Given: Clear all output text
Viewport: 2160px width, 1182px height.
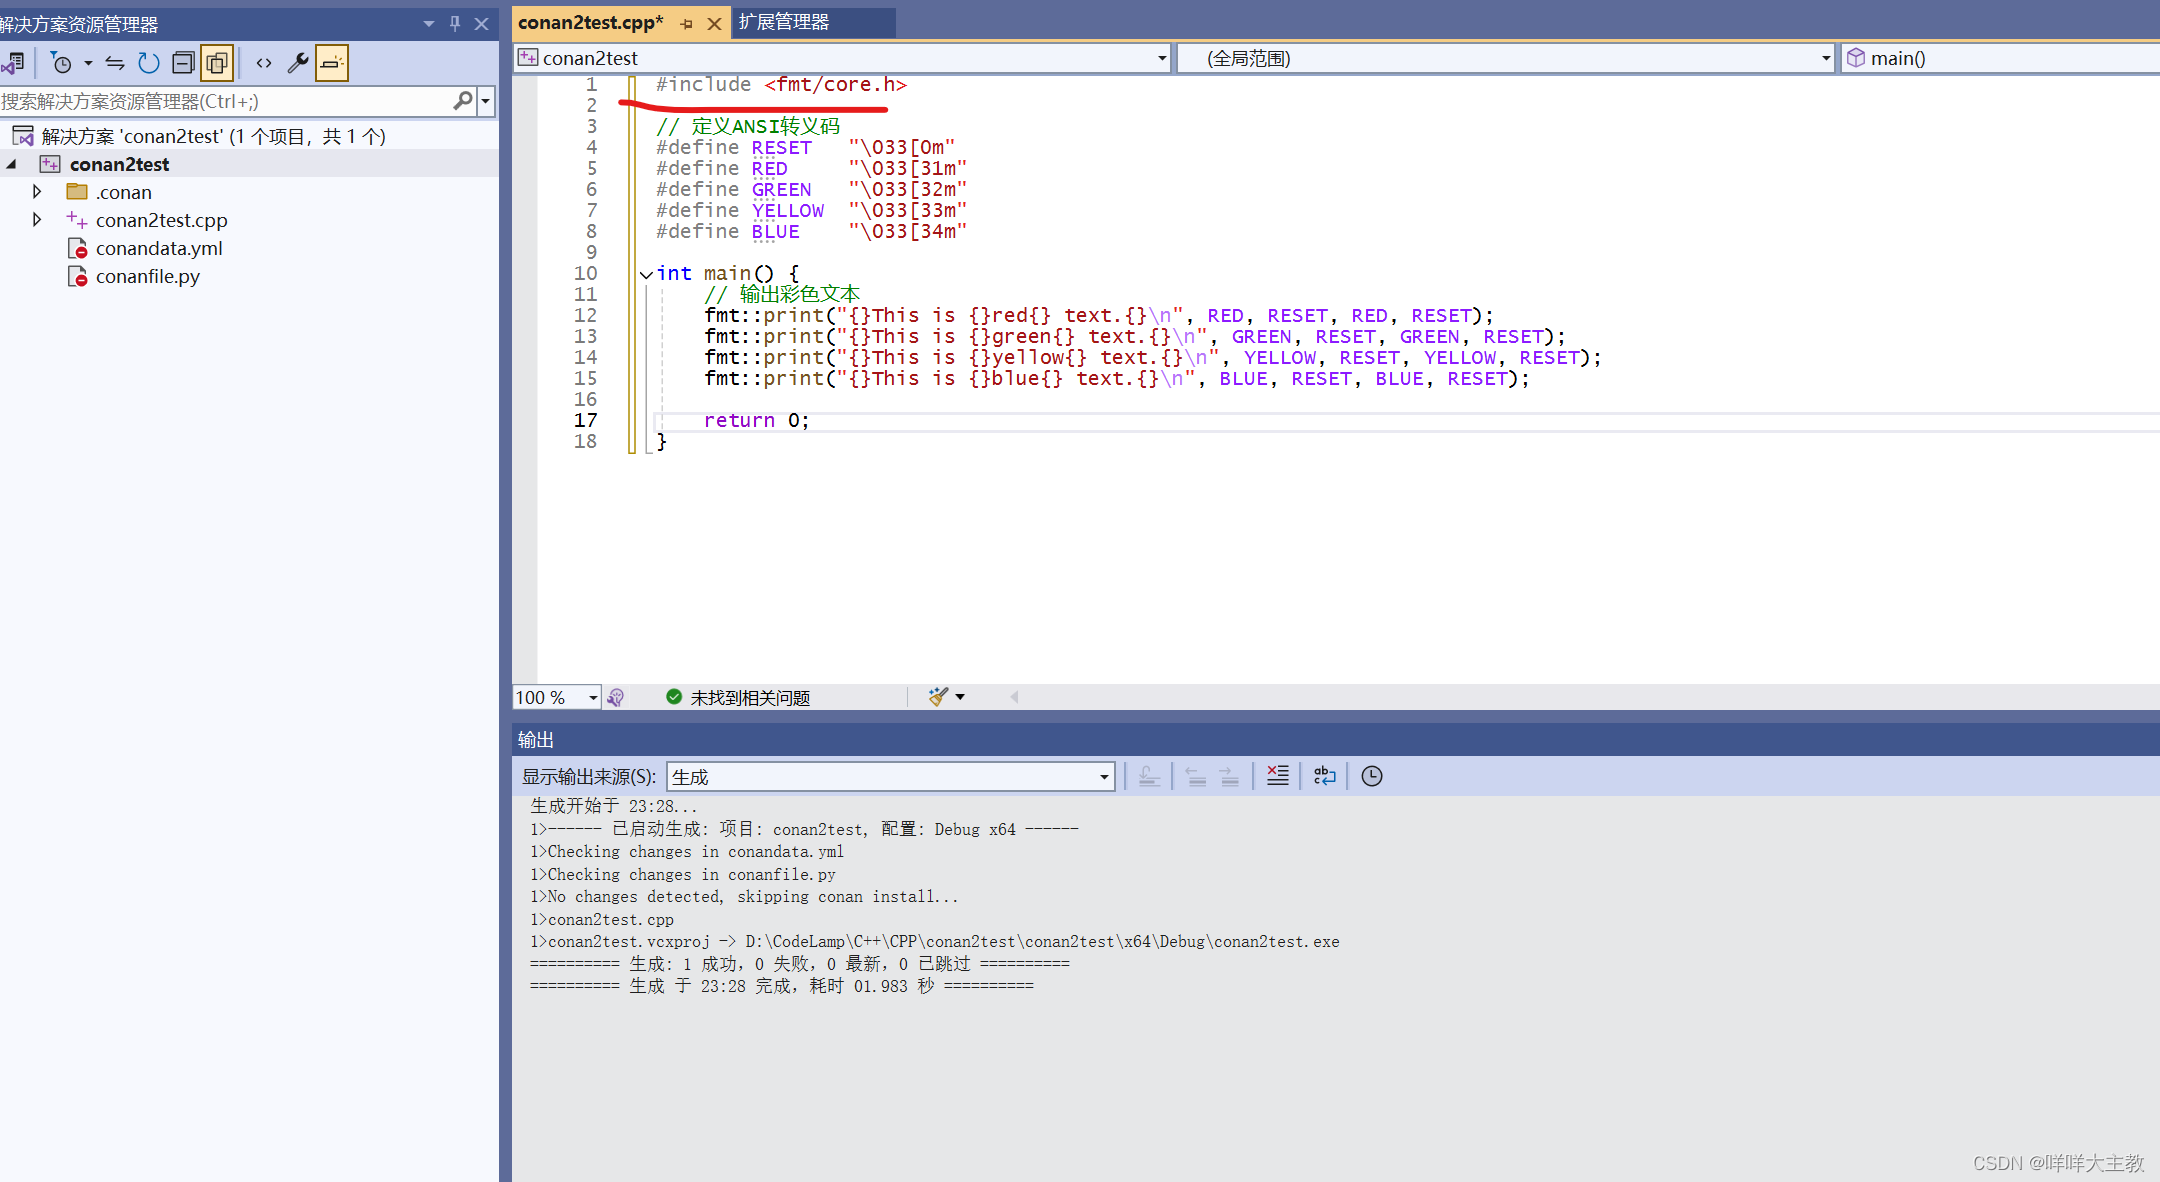Looking at the screenshot, I should 1278,776.
